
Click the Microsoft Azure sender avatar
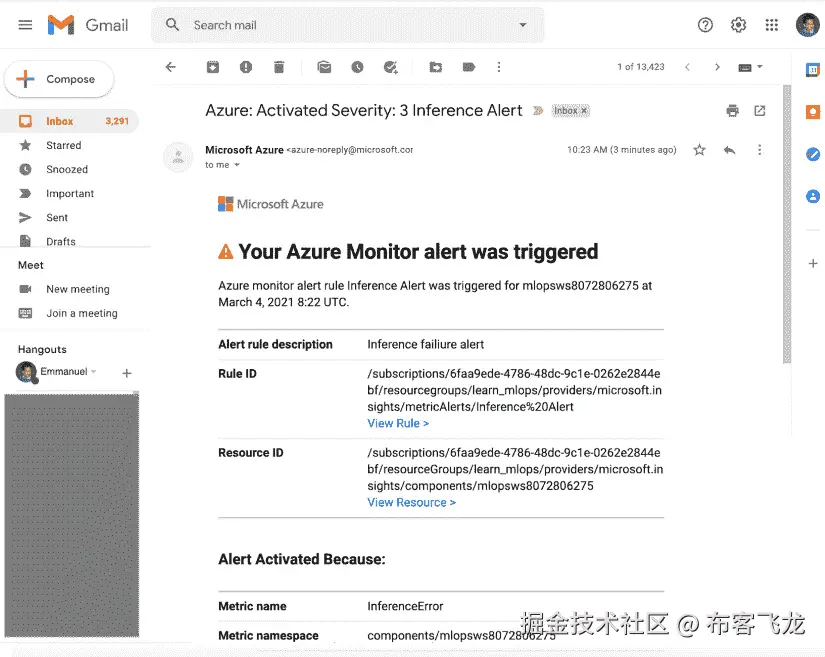178,157
